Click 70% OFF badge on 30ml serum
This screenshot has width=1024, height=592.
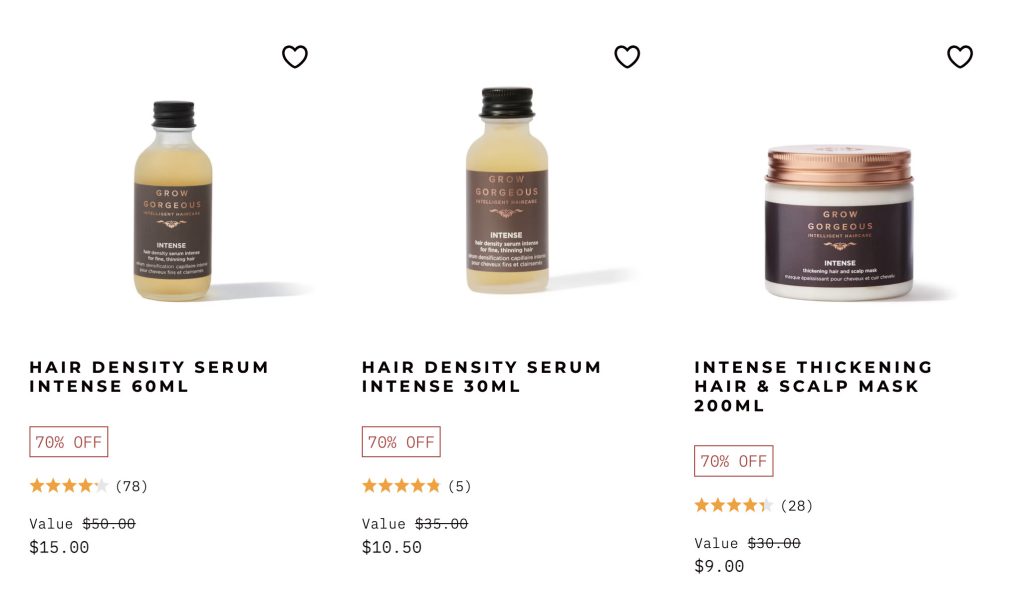pyautogui.click(x=401, y=442)
